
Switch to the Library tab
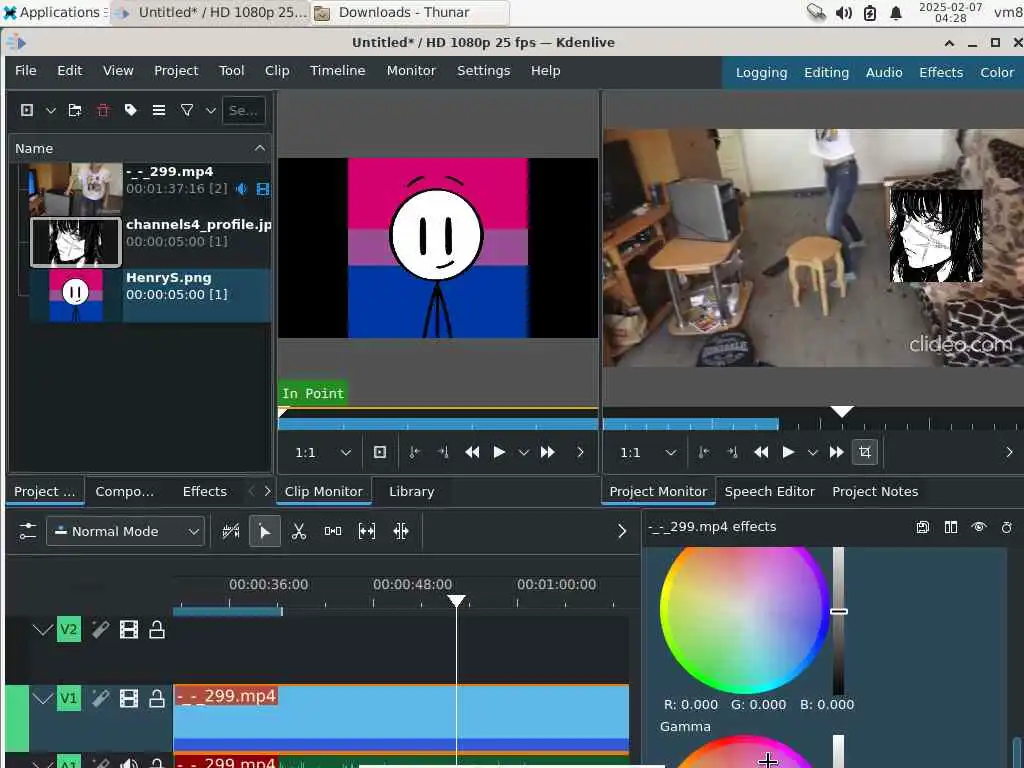[411, 491]
